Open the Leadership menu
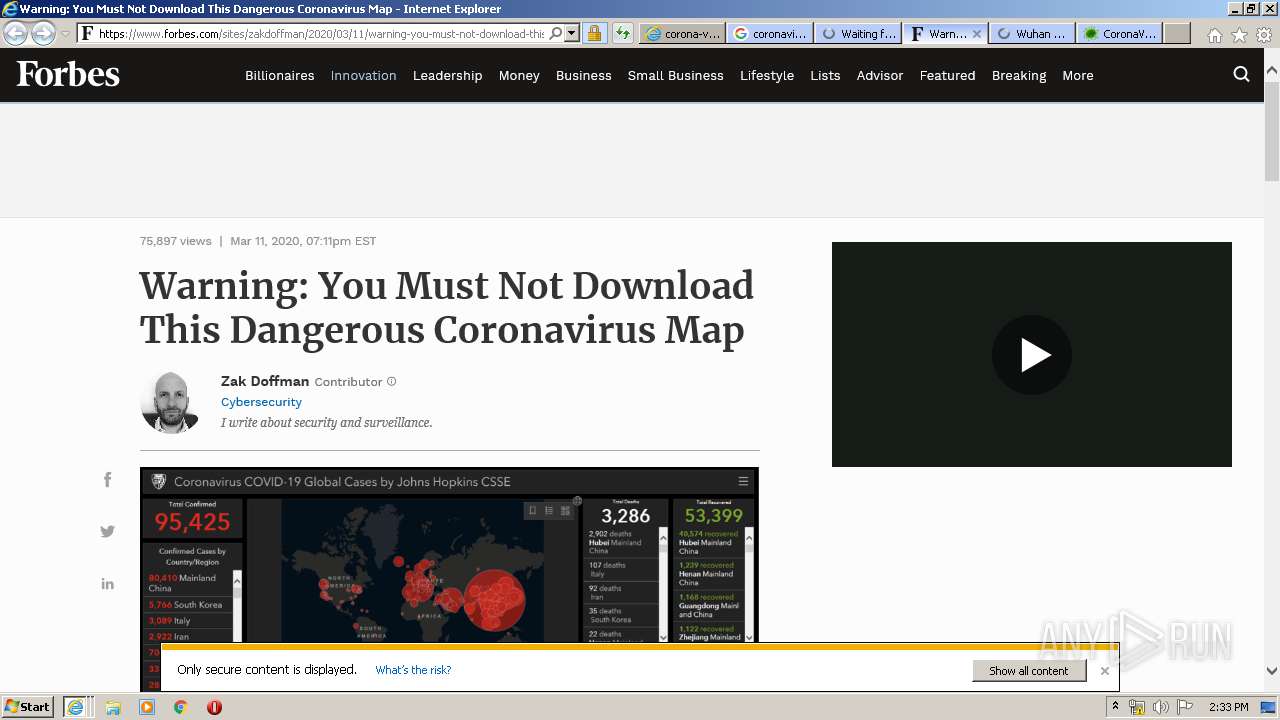 447,75
